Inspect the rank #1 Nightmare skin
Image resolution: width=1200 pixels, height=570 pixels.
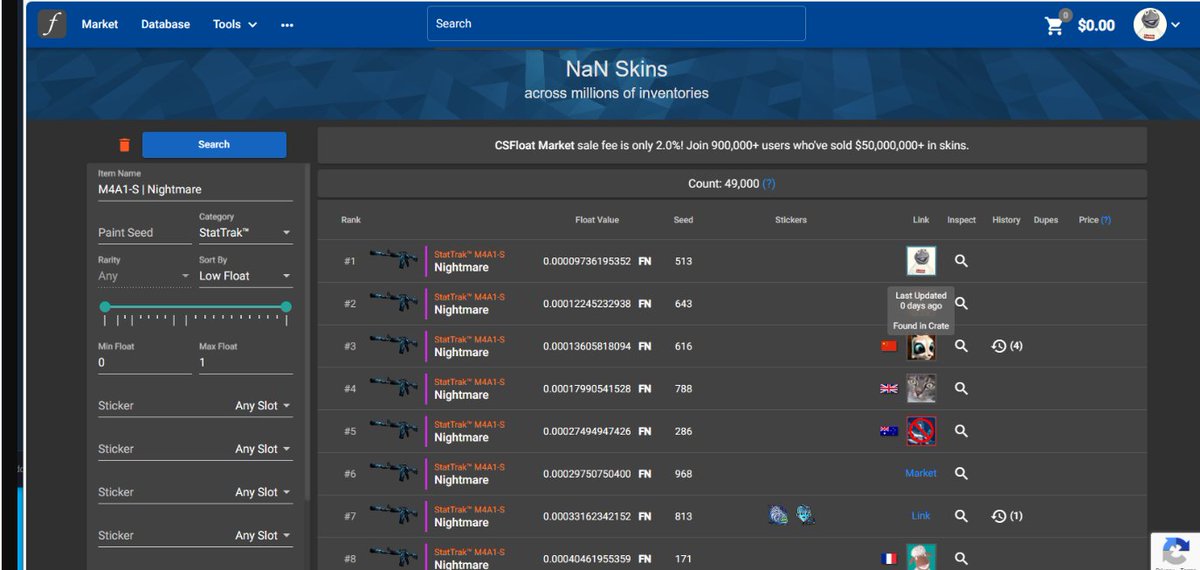coord(961,261)
